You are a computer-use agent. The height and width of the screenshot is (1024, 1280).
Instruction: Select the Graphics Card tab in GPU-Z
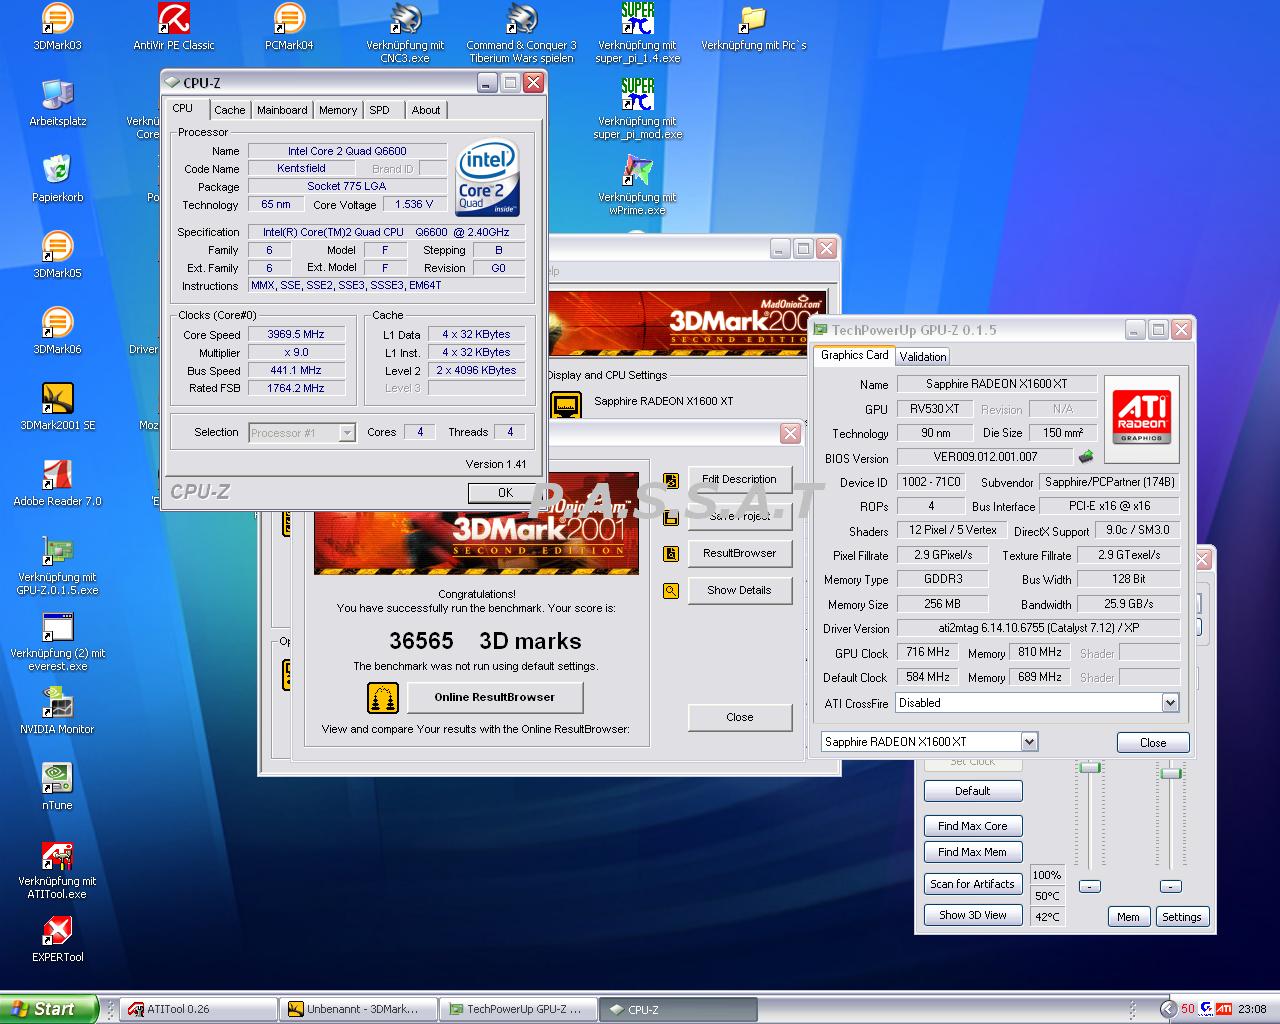tap(854, 355)
